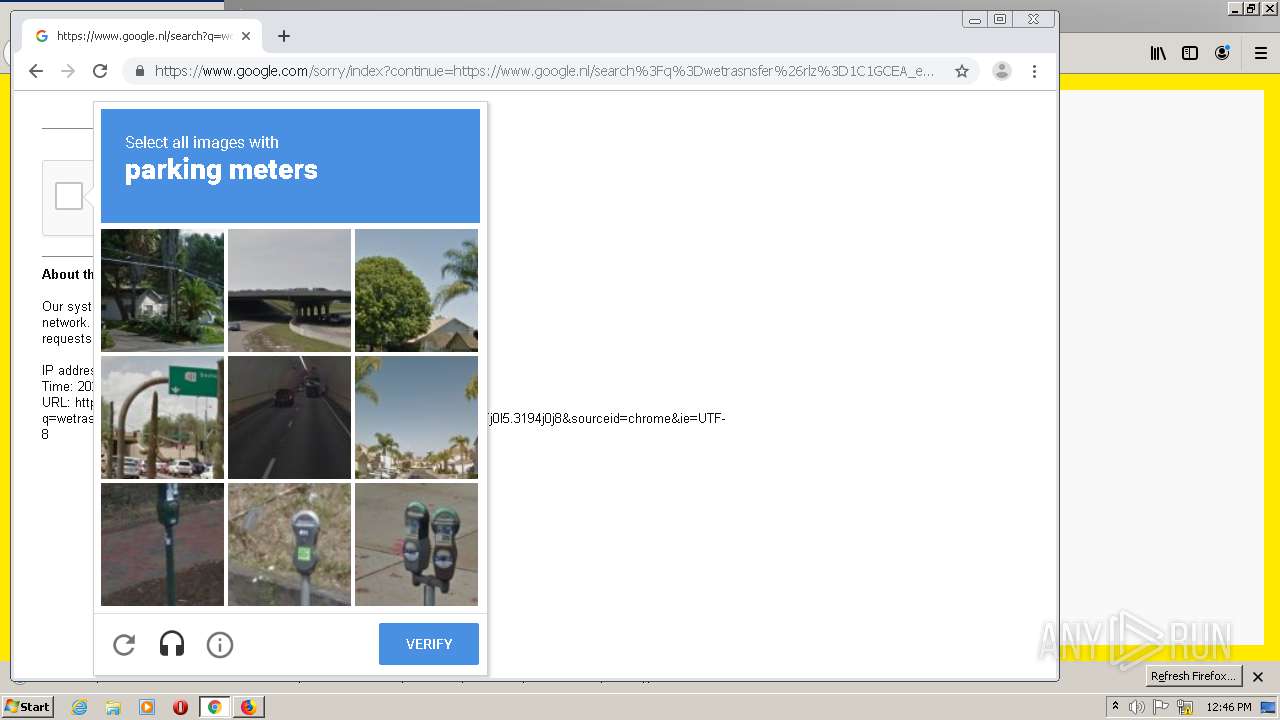Reload the Chrome page
The image size is (1280, 720).
pyautogui.click(x=100, y=71)
